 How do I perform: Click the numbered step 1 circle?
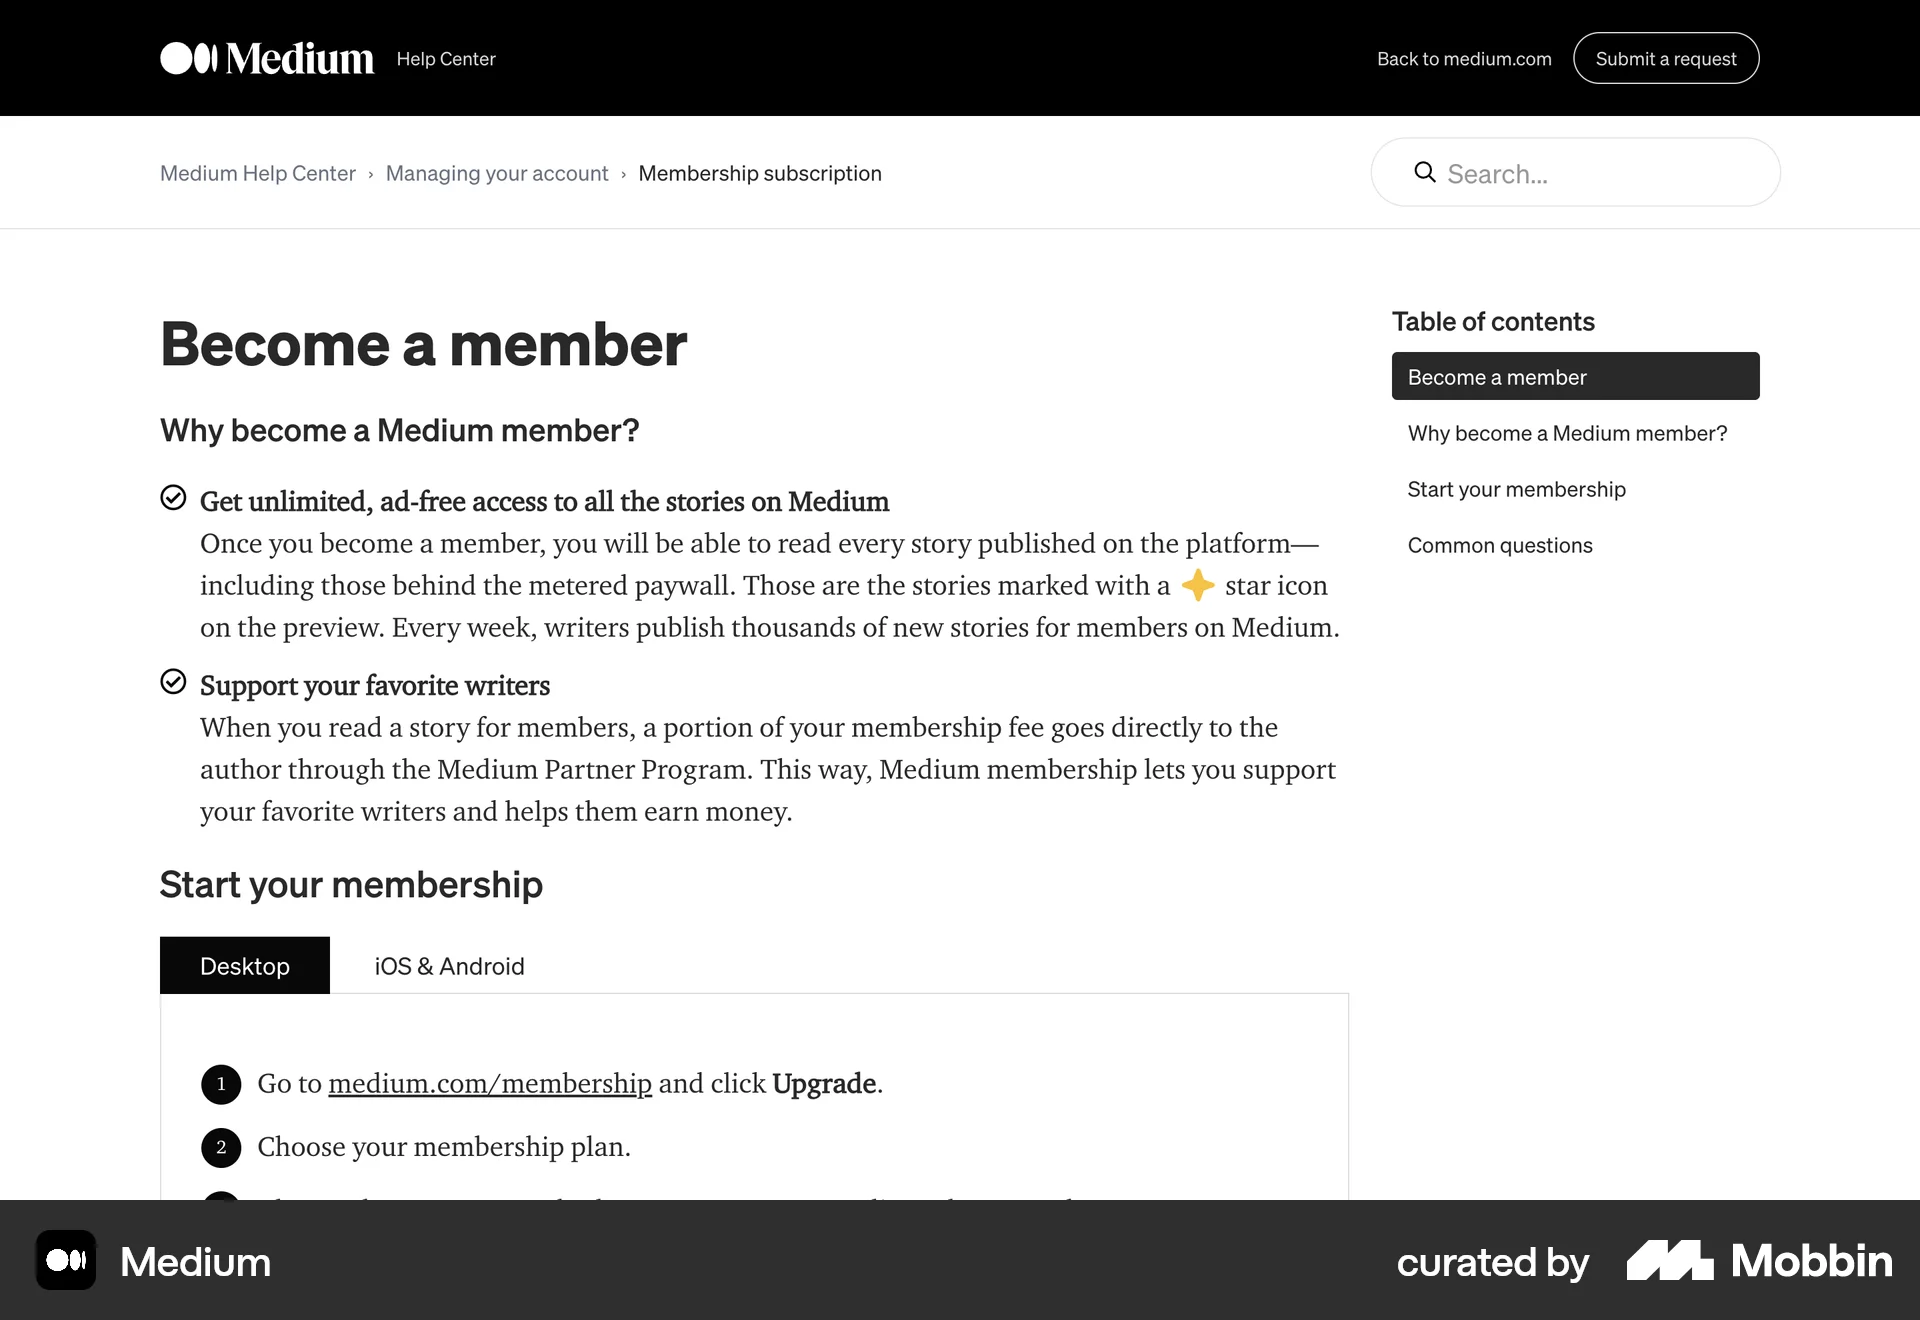tap(220, 1084)
